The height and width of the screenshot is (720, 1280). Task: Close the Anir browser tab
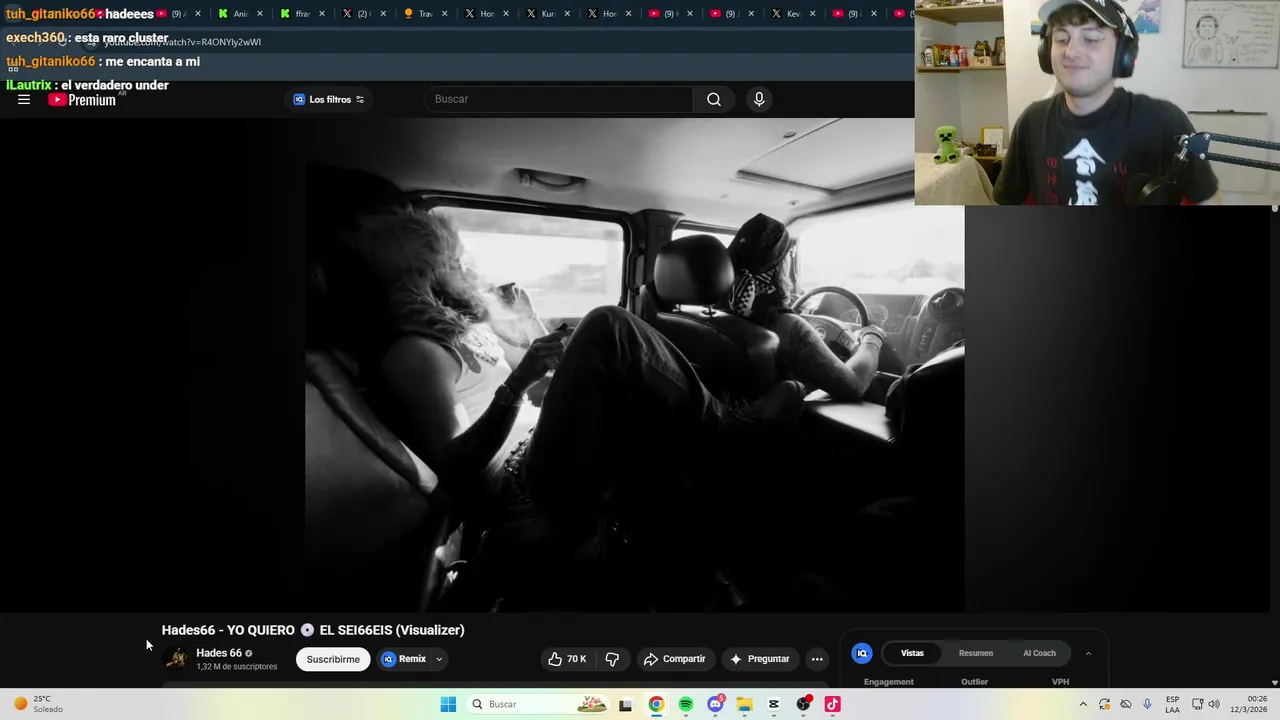pyautogui.click(x=260, y=14)
